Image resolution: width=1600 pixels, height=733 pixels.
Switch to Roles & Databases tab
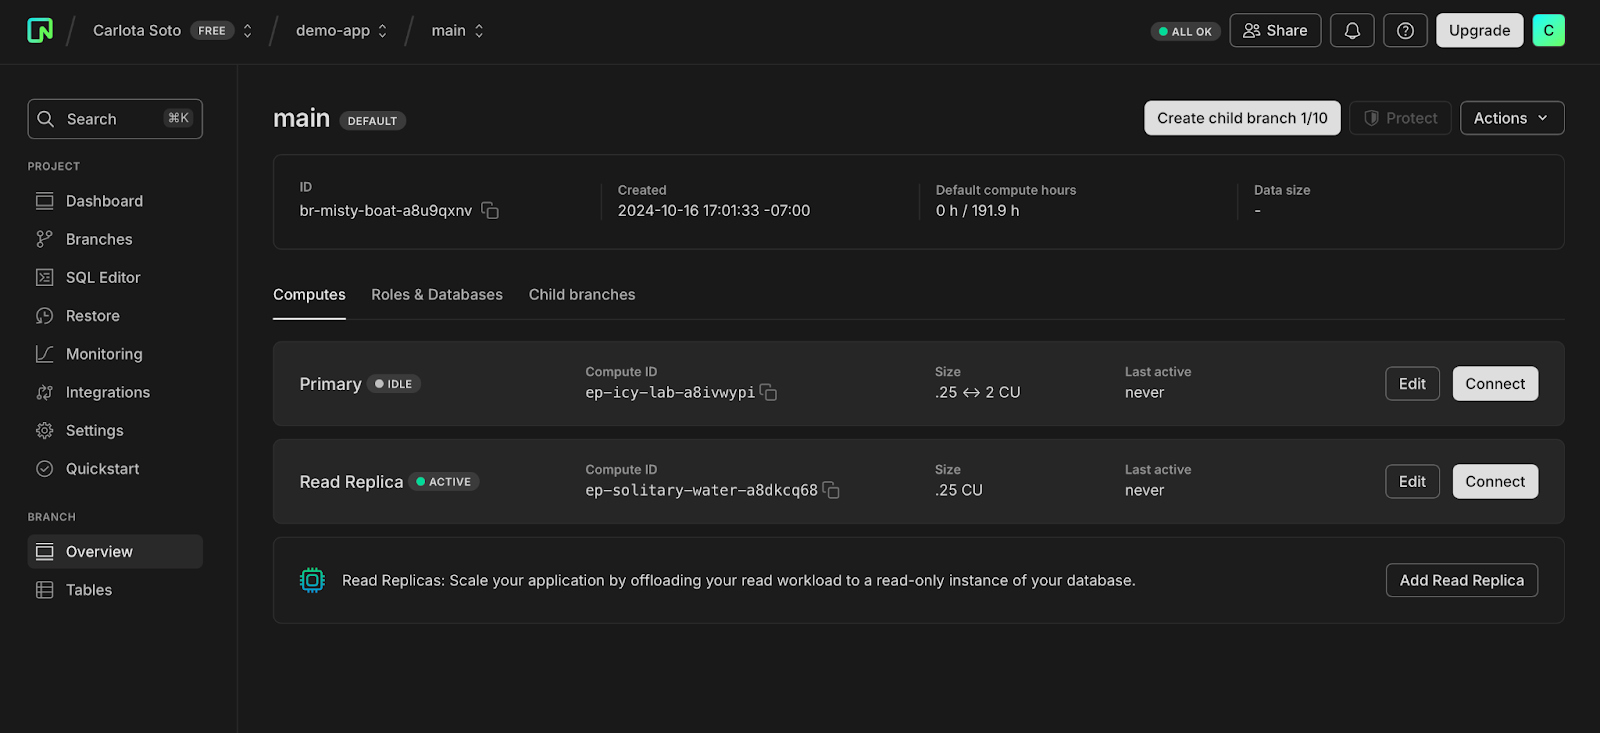pos(437,295)
